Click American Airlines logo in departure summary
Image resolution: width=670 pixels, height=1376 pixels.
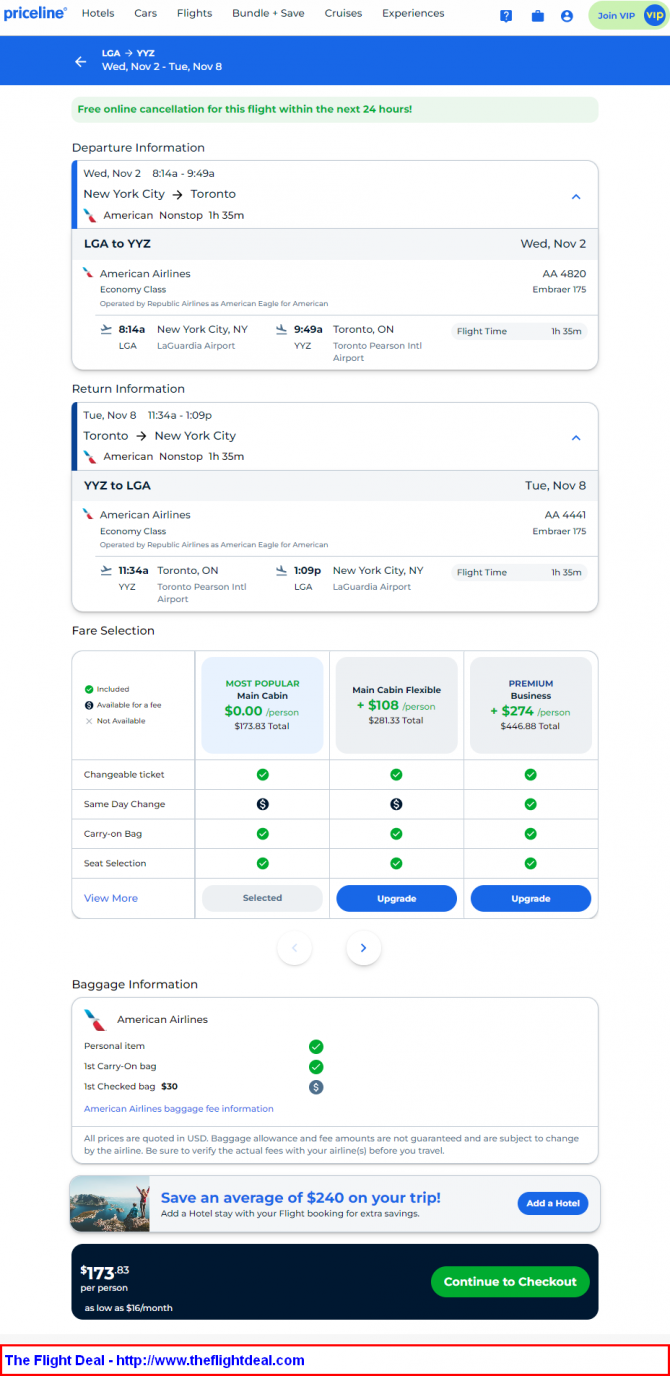90,215
